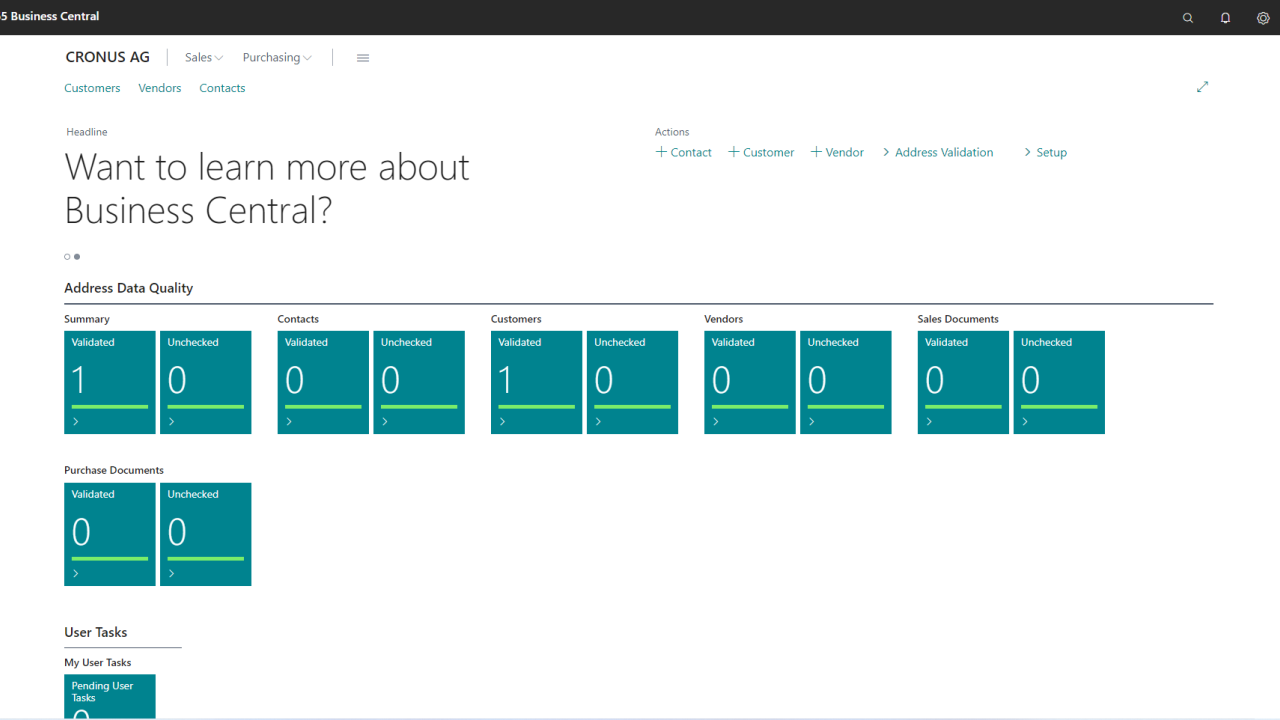Expand the Address Validation action group
This screenshot has width=1280, height=720.
938,152
